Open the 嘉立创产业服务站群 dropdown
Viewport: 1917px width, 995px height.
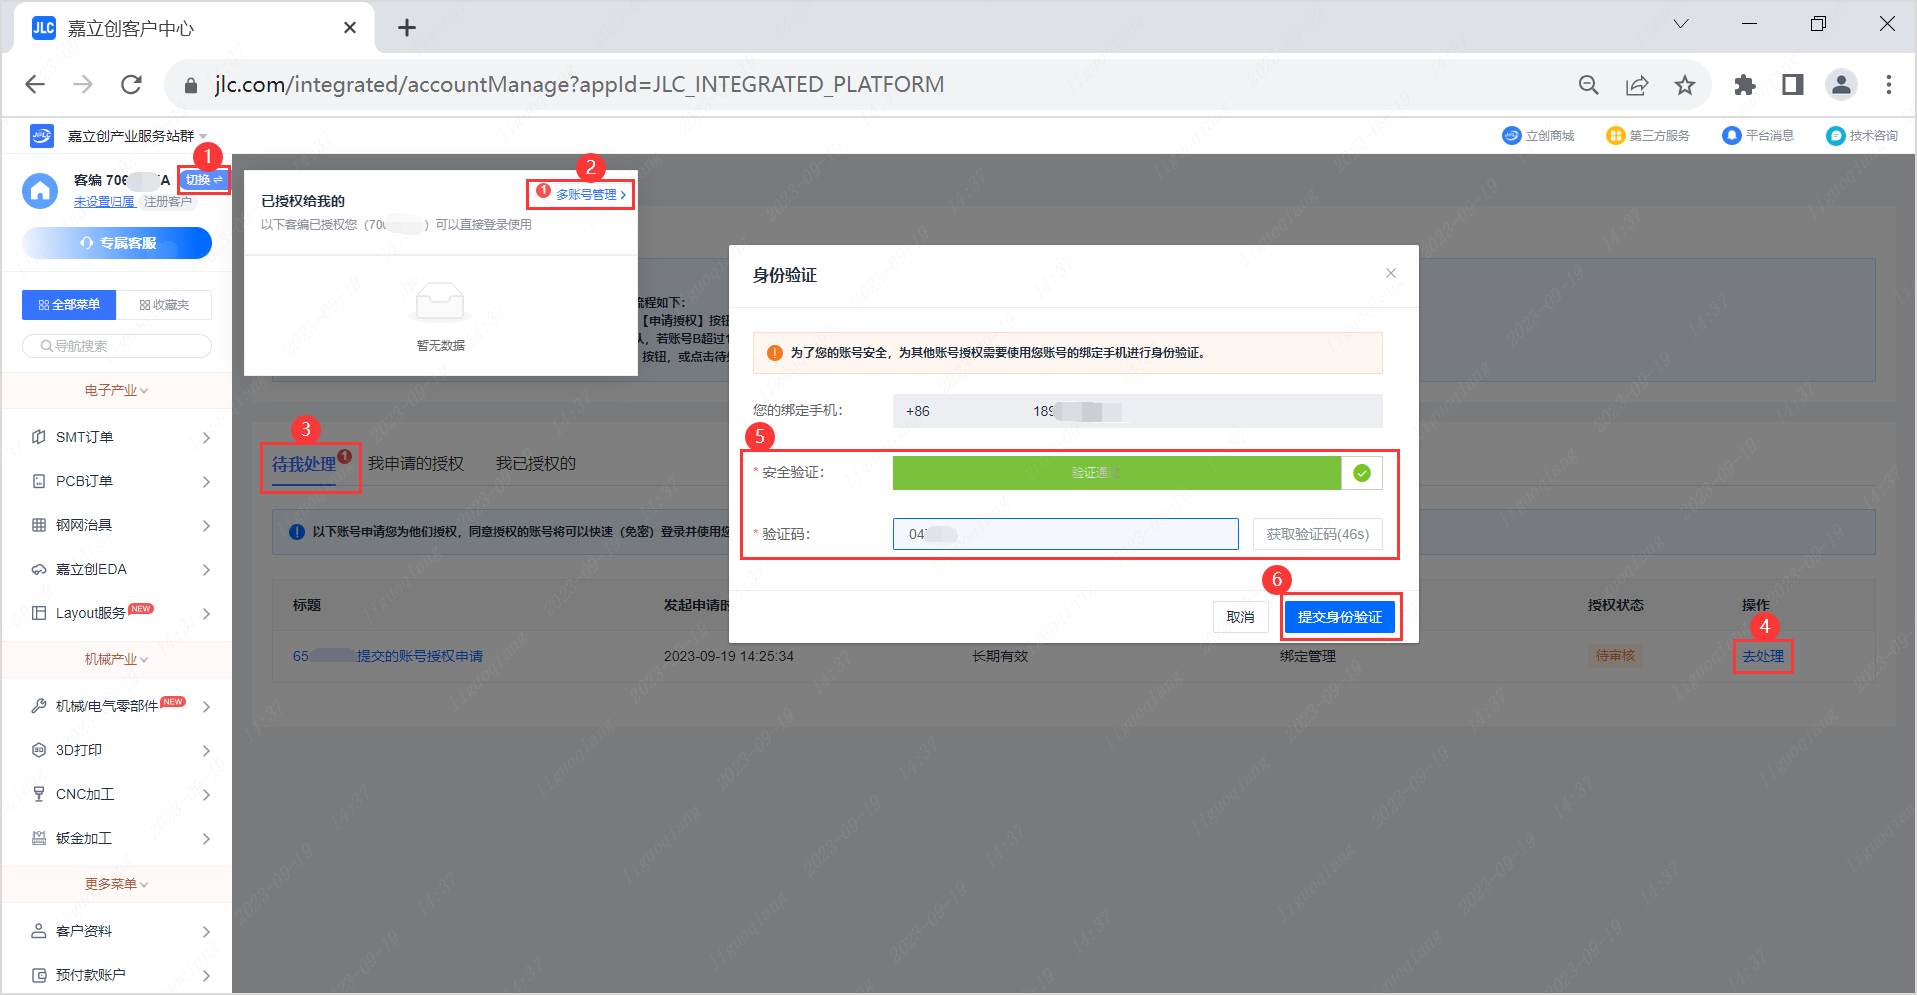coord(136,136)
